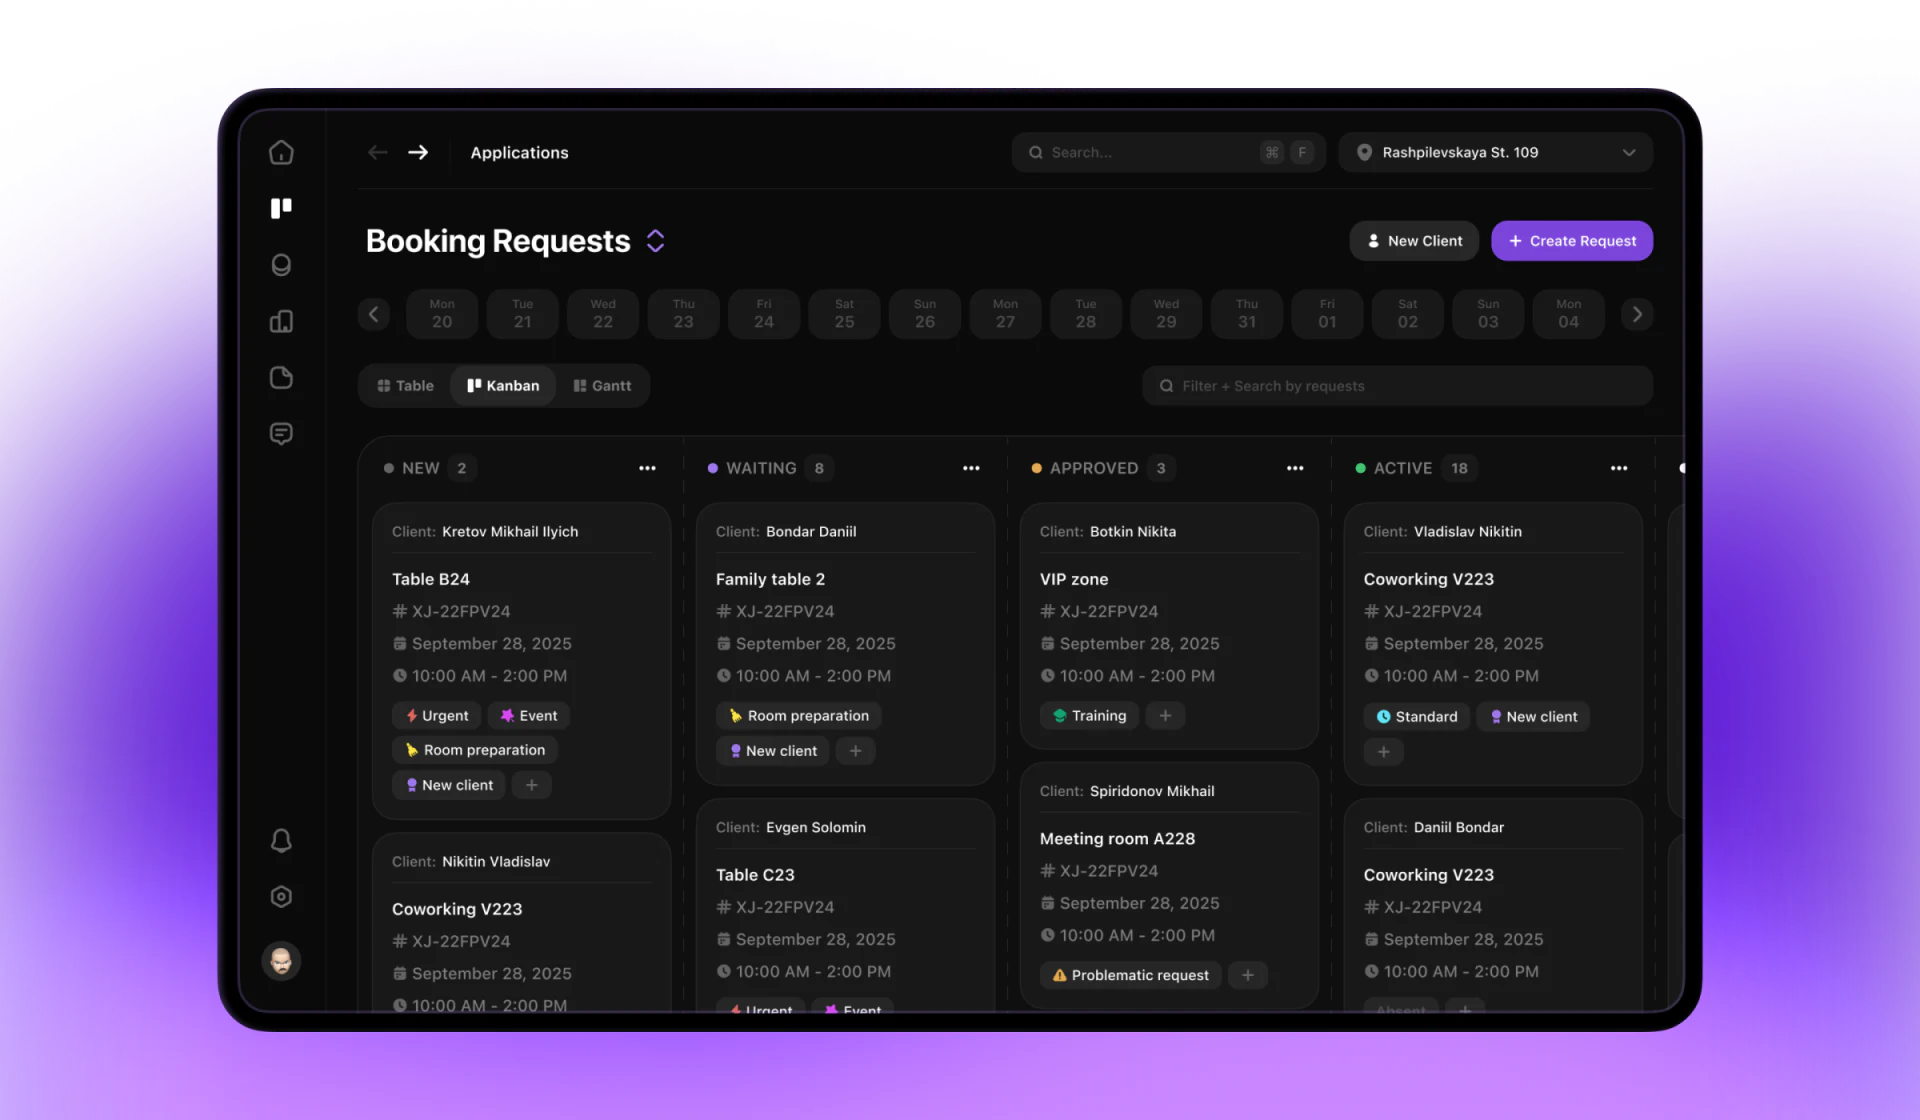Click the Create Request button
This screenshot has height=1120, width=1920.
[x=1572, y=241]
